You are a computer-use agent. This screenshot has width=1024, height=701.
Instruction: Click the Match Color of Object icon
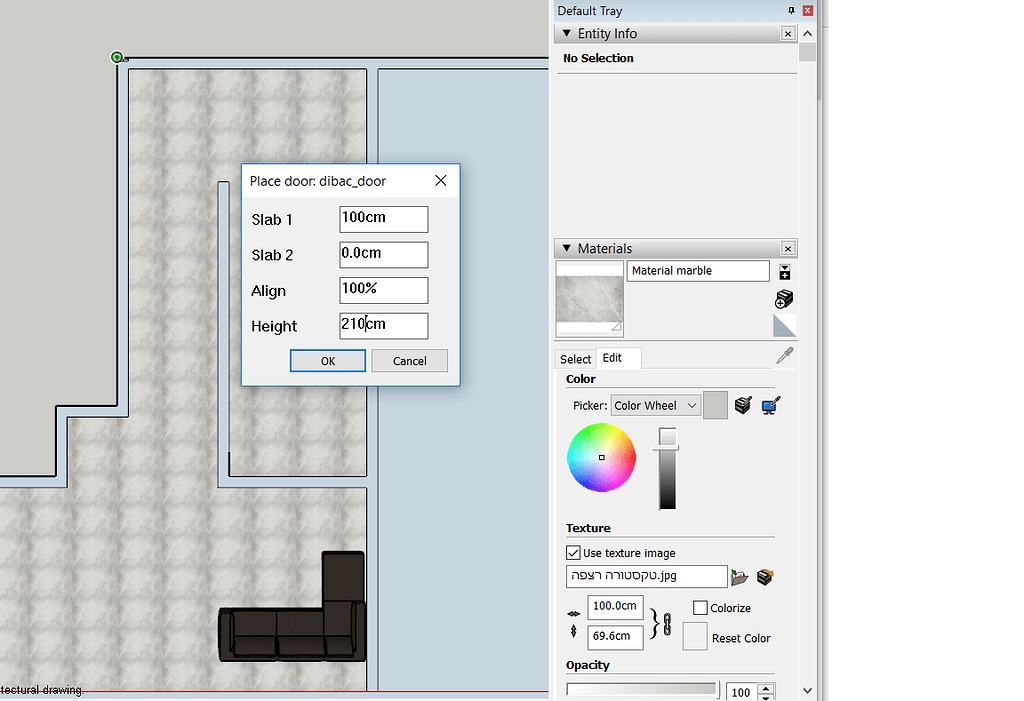click(742, 405)
